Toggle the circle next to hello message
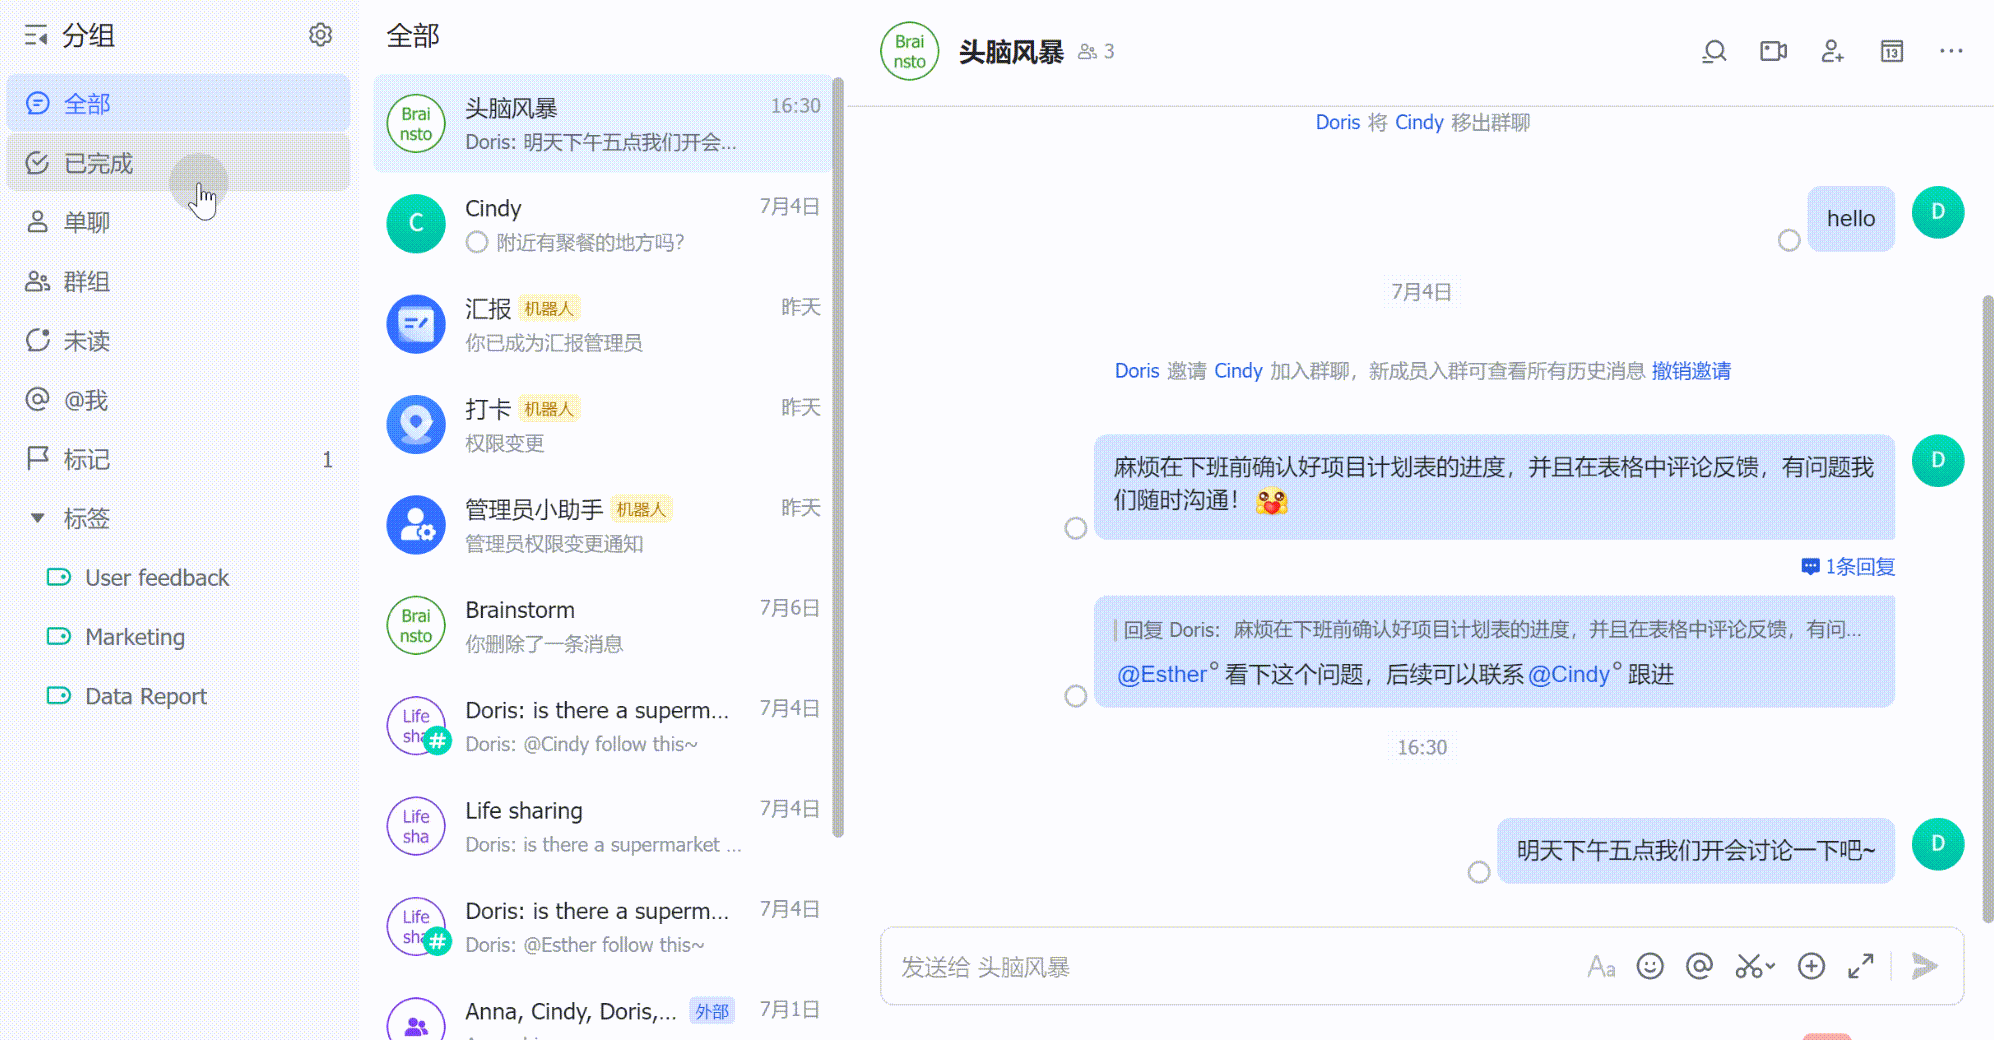The width and height of the screenshot is (1994, 1040). tap(1789, 241)
